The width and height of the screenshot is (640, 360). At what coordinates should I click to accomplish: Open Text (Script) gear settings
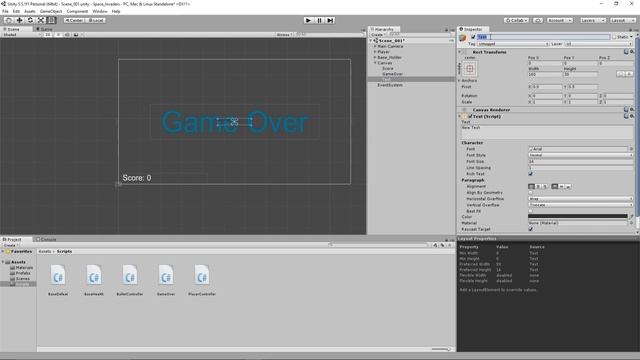pos(632,116)
